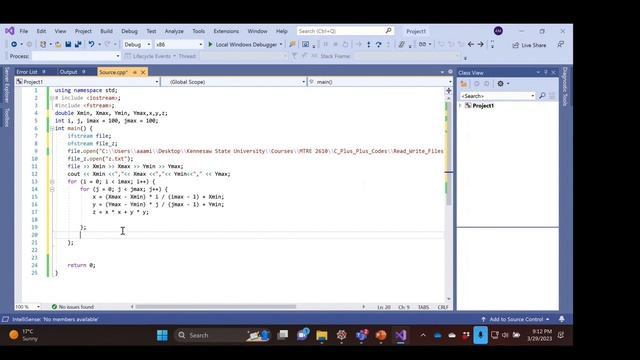Click the Visual Studio logo icon

pyautogui.click(x=9, y=31)
